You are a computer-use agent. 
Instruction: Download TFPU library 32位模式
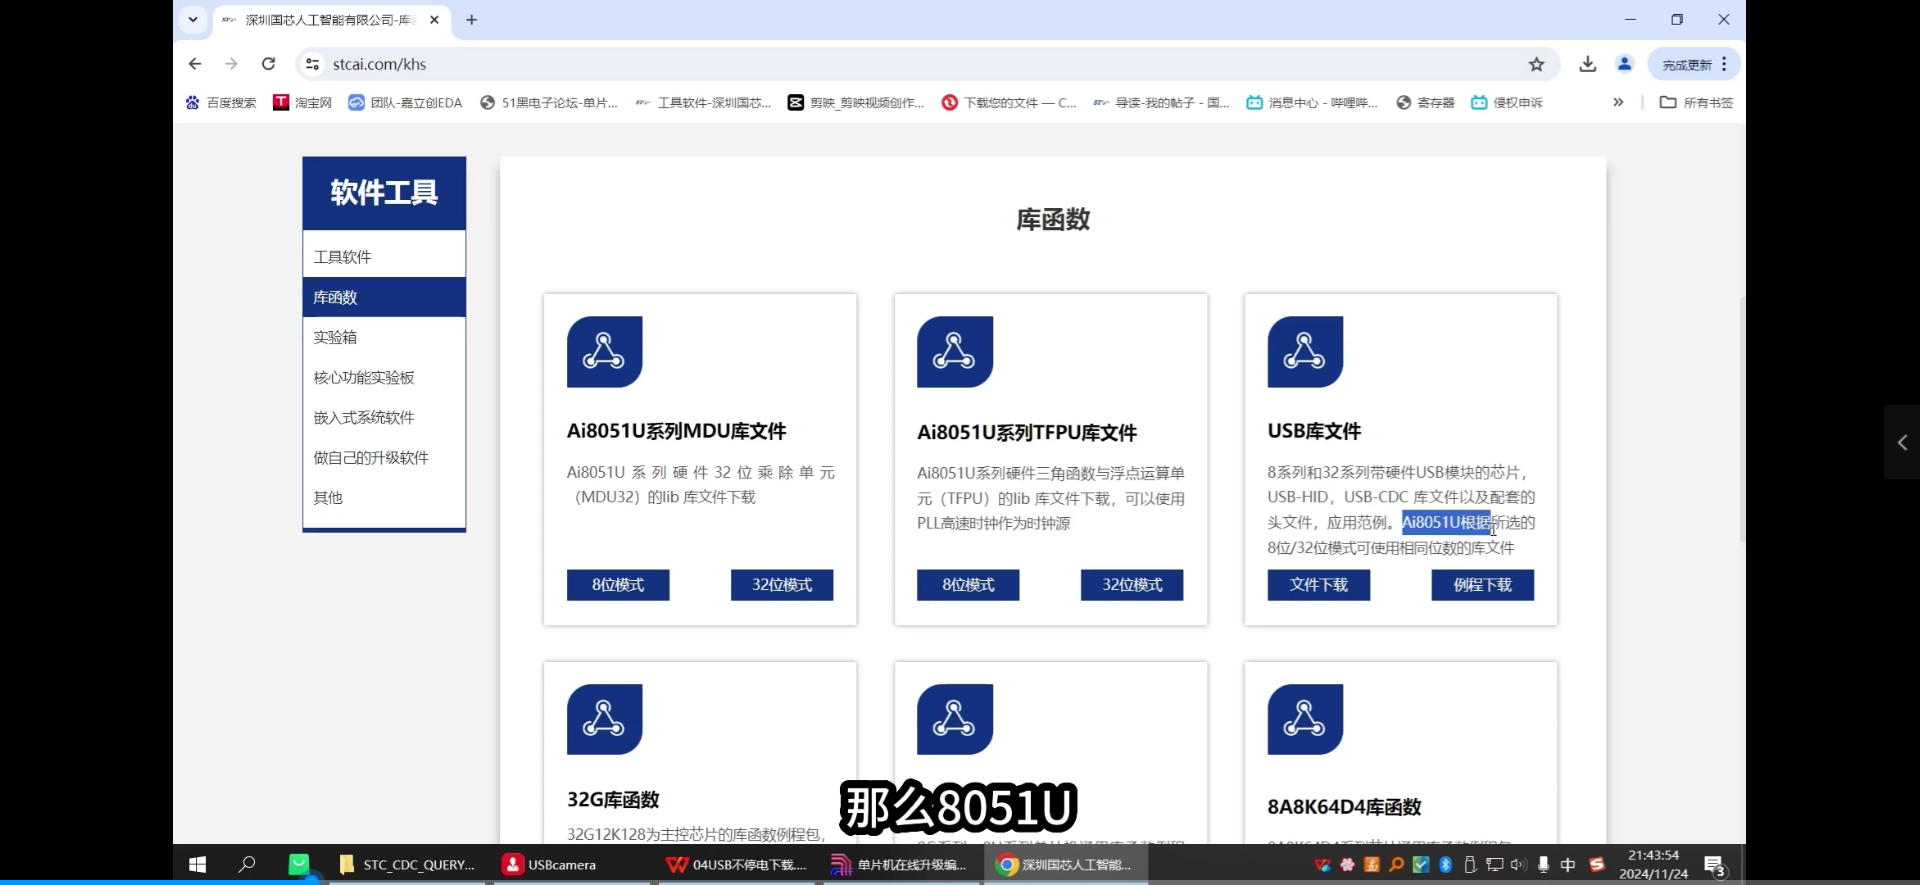tap(1132, 585)
